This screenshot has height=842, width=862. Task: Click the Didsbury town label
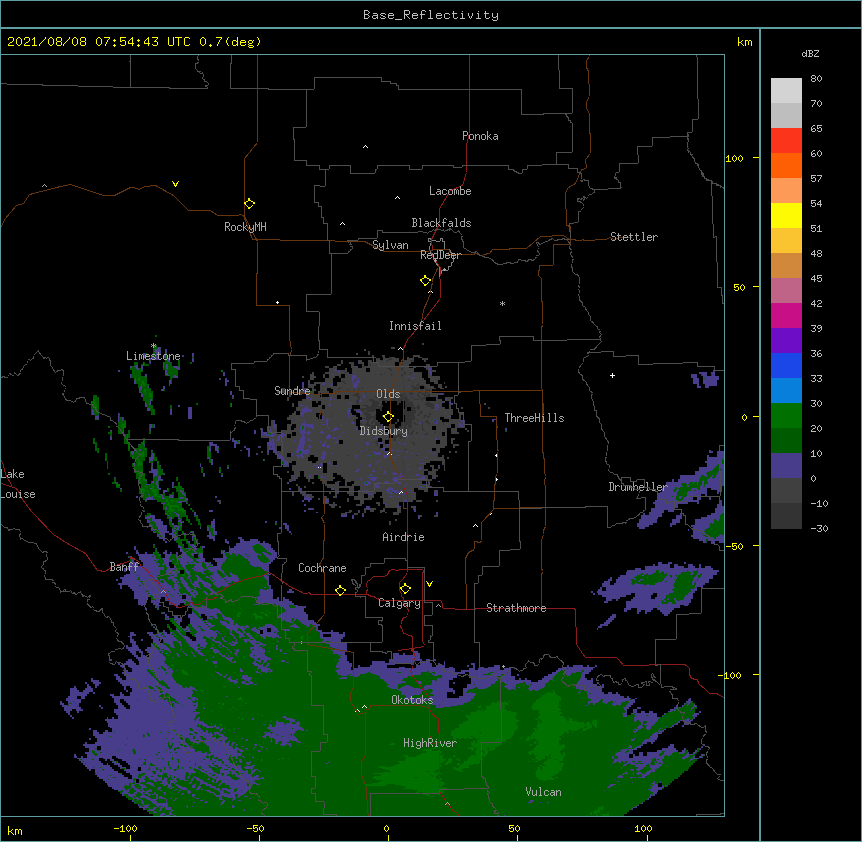[x=384, y=431]
